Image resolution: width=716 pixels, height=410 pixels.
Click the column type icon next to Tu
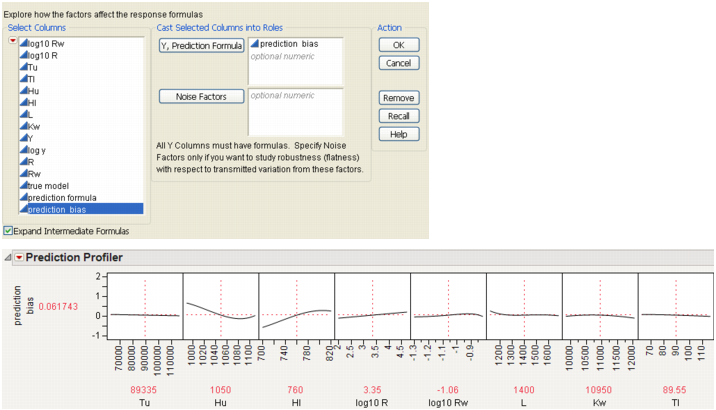point(23,68)
